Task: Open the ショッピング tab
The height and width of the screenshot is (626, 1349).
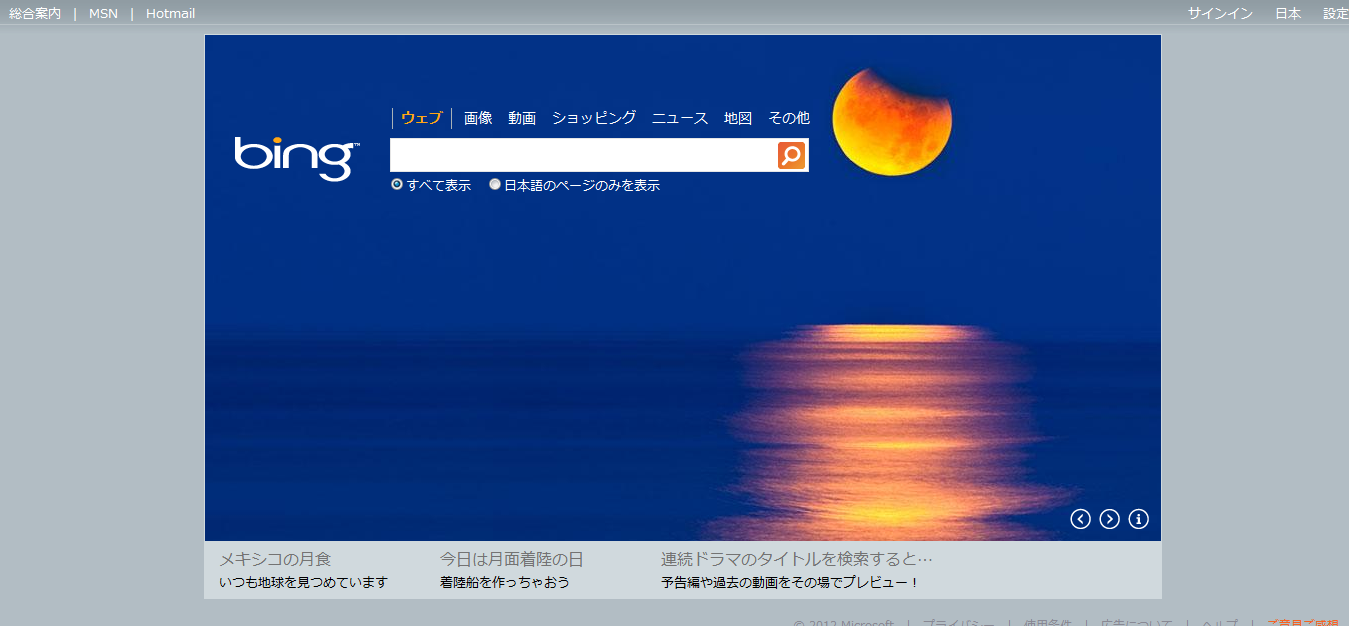Action: [x=593, y=118]
